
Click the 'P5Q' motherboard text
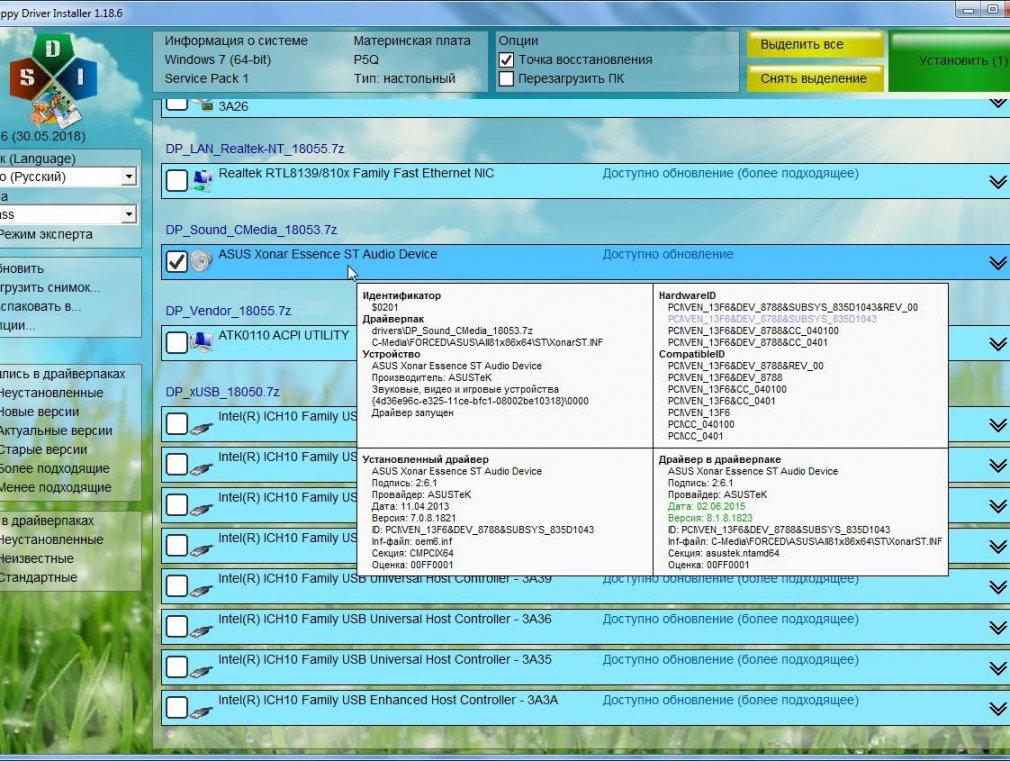tap(366, 60)
